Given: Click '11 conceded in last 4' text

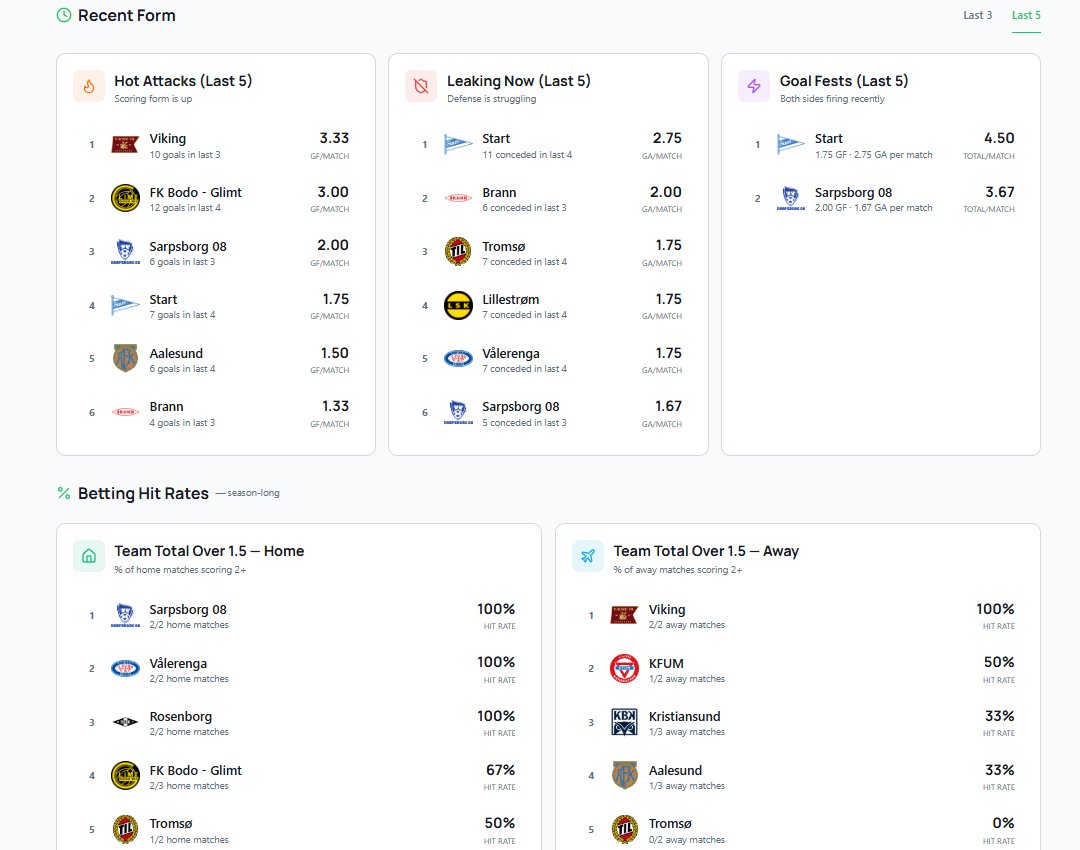Looking at the screenshot, I should 527,155.
